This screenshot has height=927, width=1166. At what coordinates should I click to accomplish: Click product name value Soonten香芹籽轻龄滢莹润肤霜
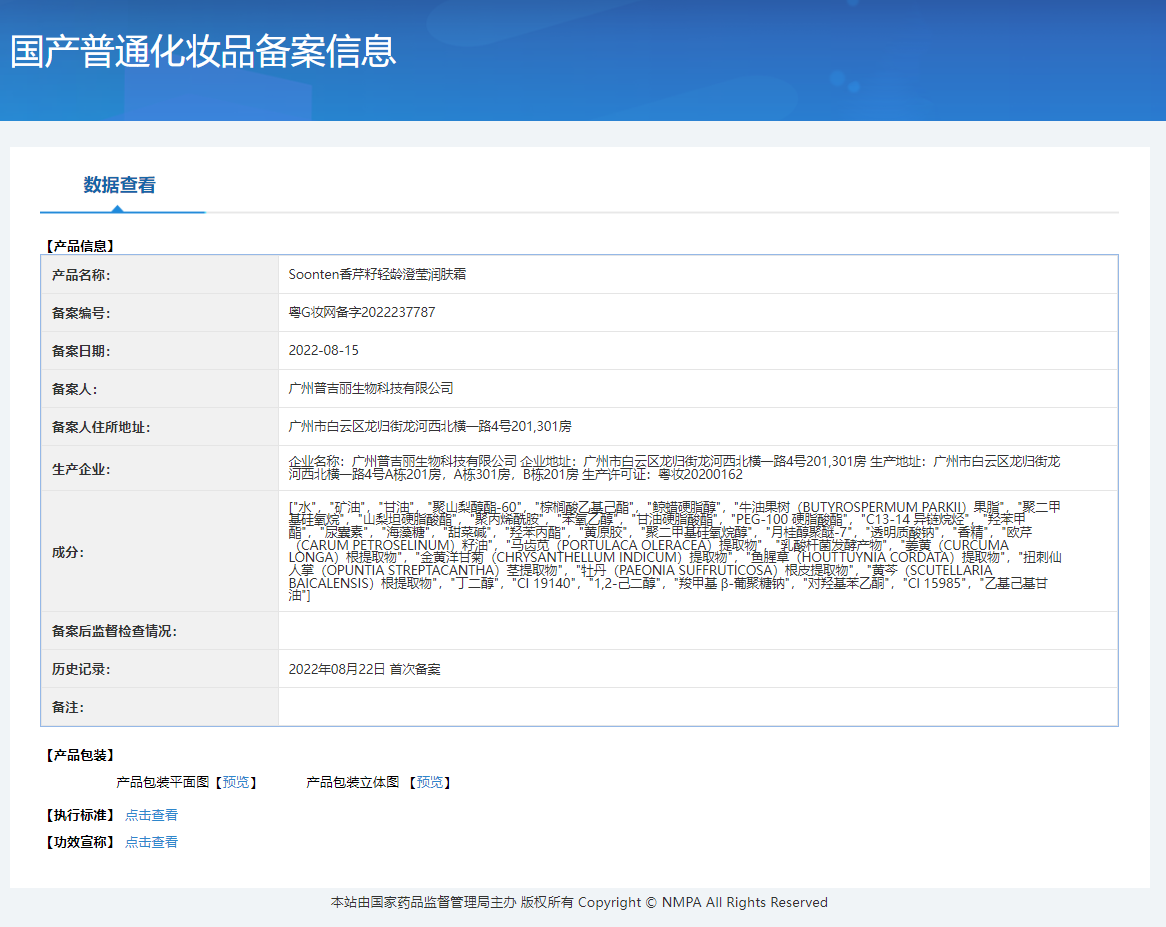click(375, 275)
